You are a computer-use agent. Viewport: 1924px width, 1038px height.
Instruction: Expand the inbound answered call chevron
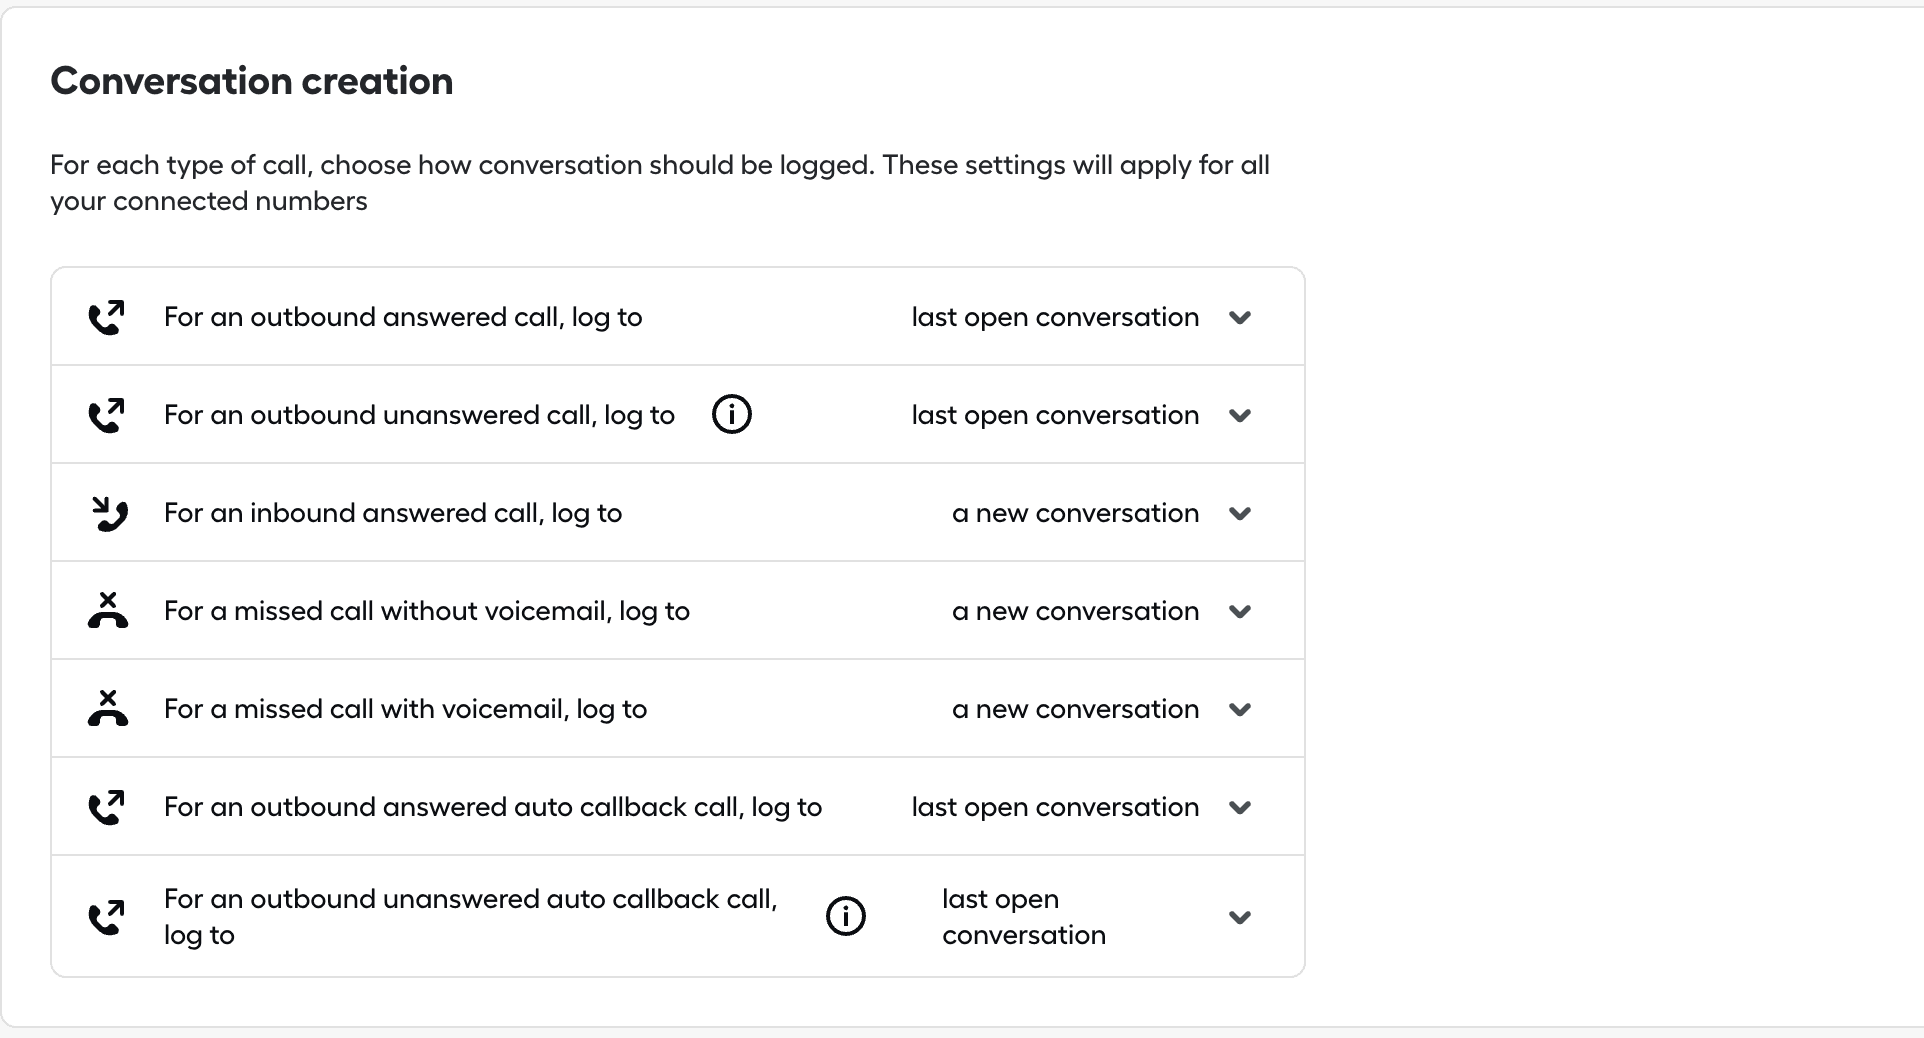tap(1240, 514)
